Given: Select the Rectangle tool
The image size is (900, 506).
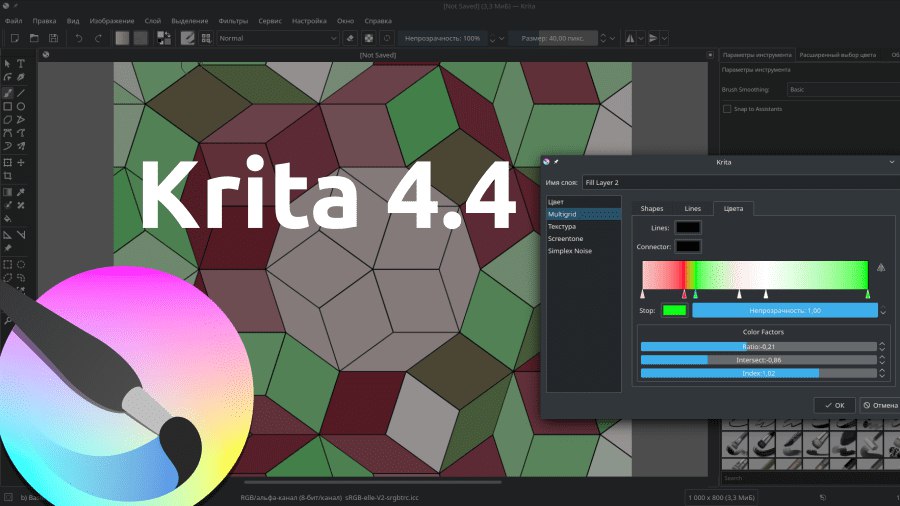Looking at the screenshot, I should coord(7,106).
